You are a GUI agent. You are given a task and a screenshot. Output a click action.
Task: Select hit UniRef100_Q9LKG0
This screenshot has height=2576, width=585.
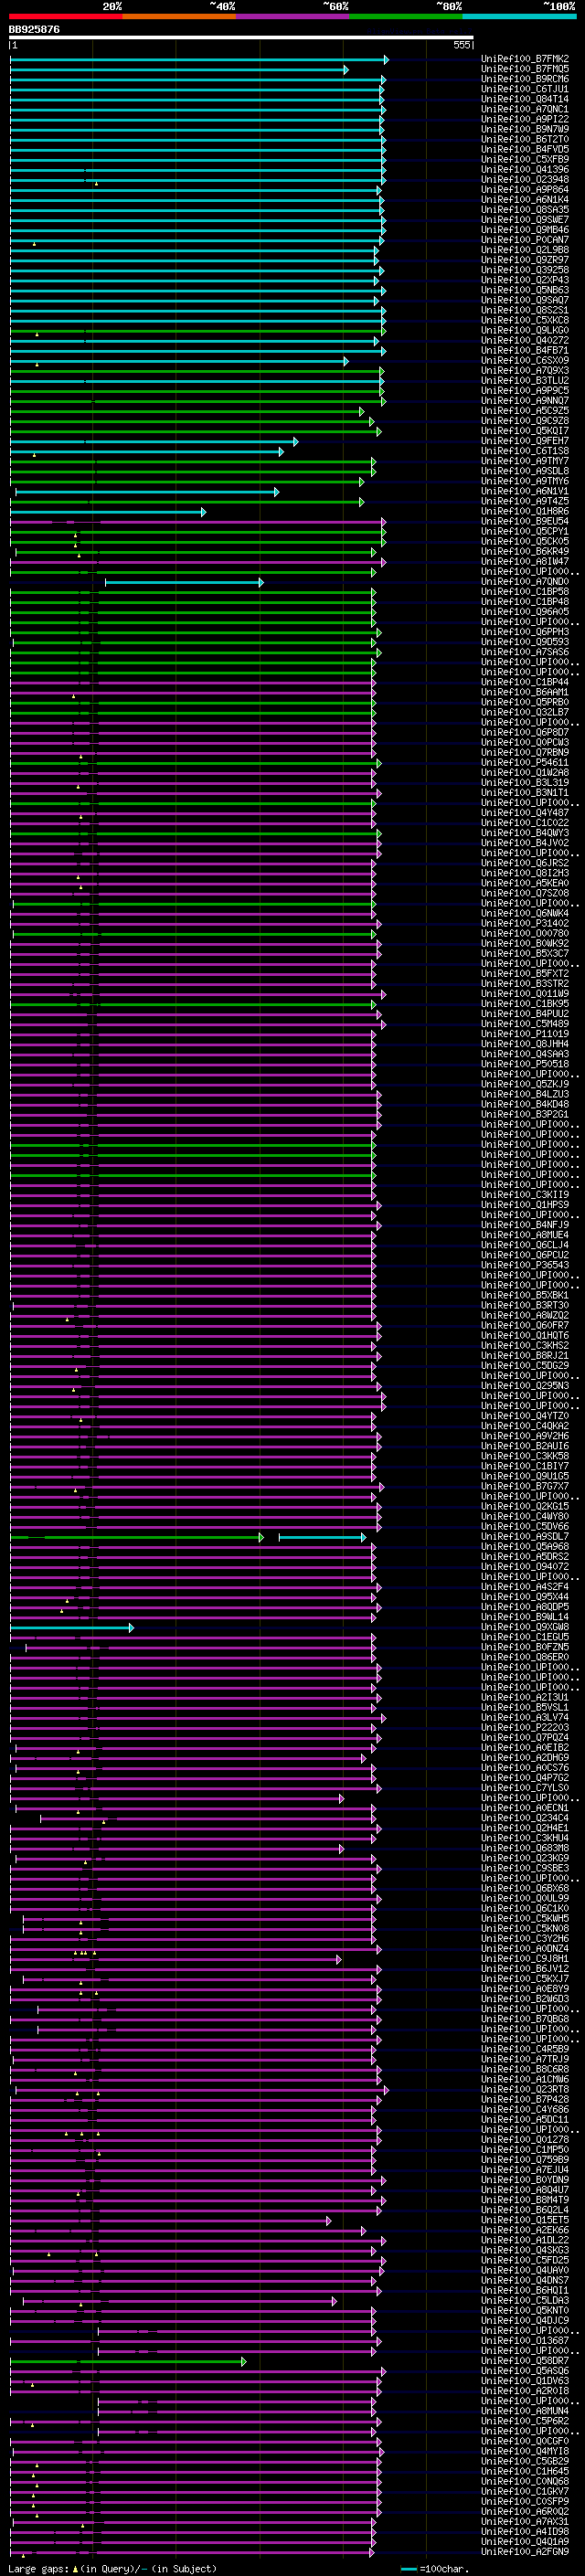525,330
